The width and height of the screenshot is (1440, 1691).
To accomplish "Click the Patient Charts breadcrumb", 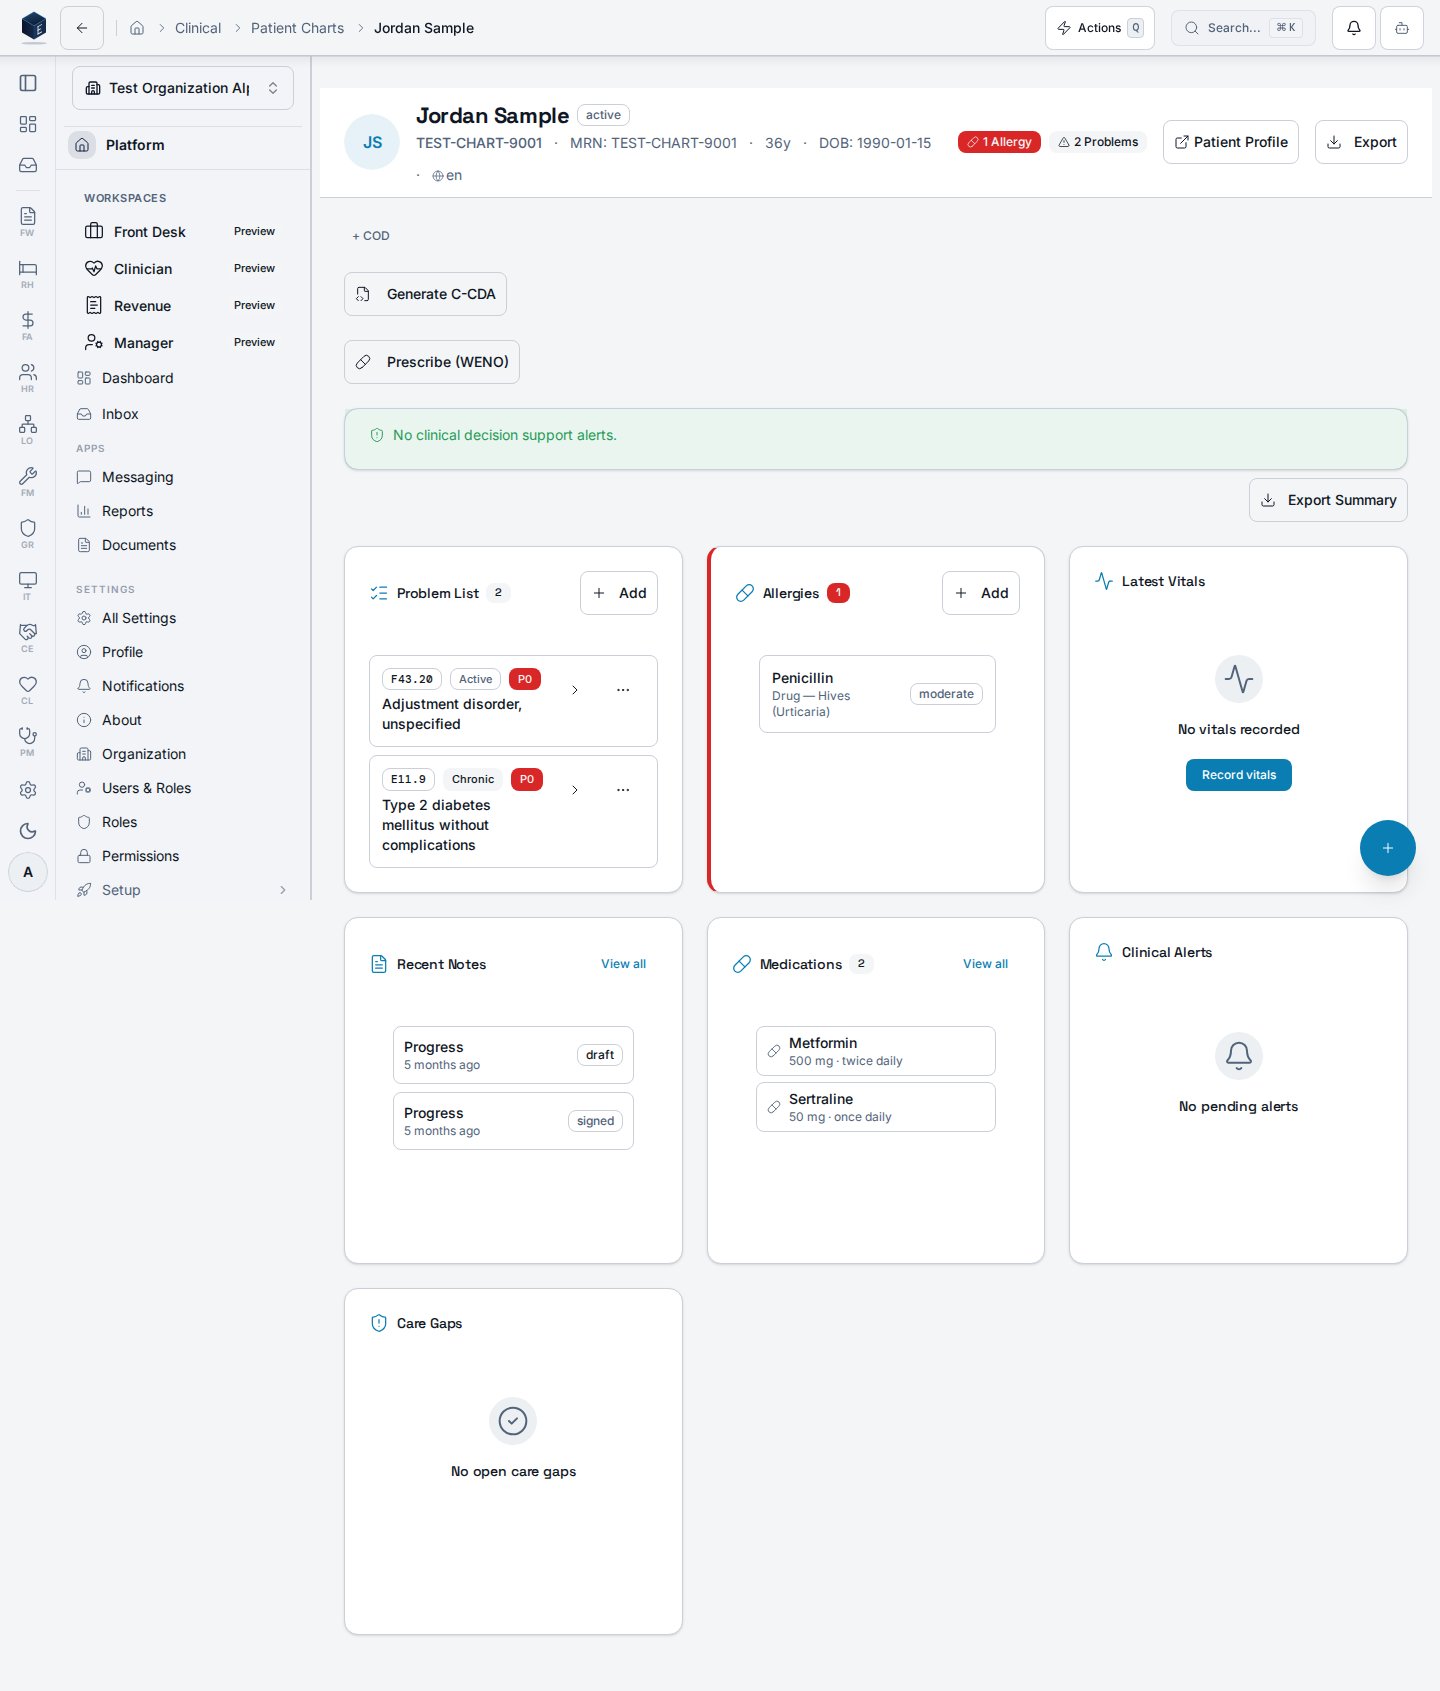I will click(x=297, y=28).
